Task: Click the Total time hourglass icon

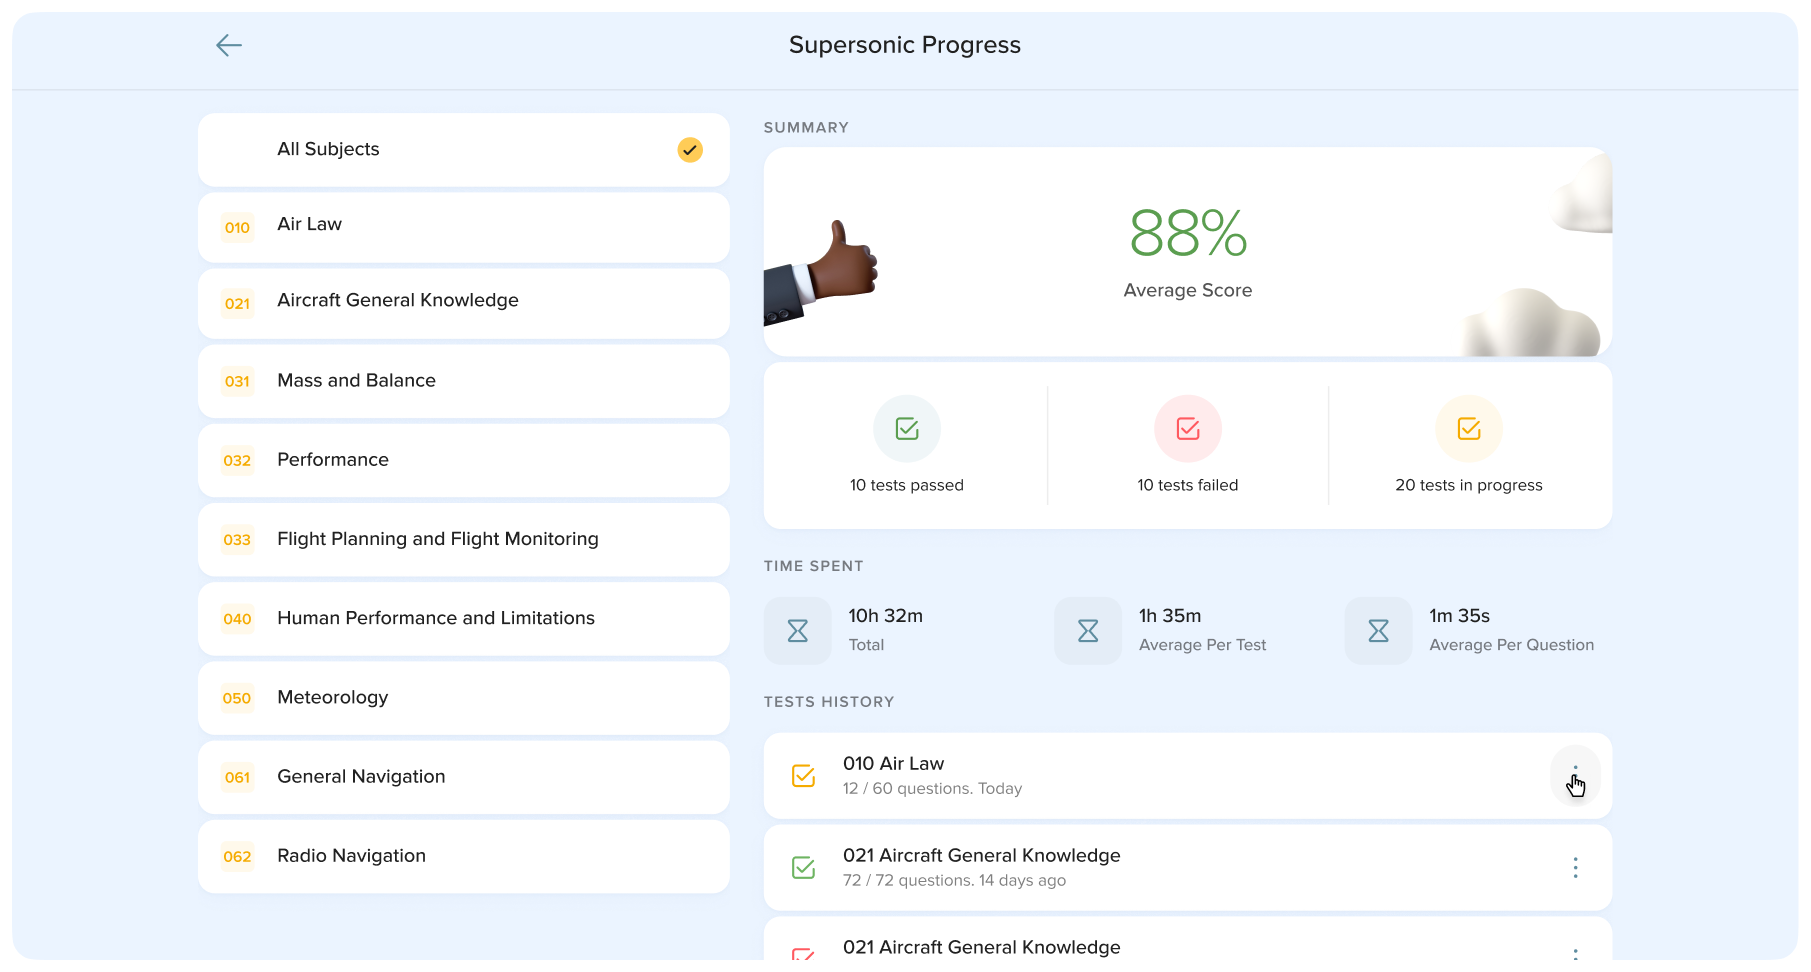Action: pyautogui.click(x=798, y=631)
